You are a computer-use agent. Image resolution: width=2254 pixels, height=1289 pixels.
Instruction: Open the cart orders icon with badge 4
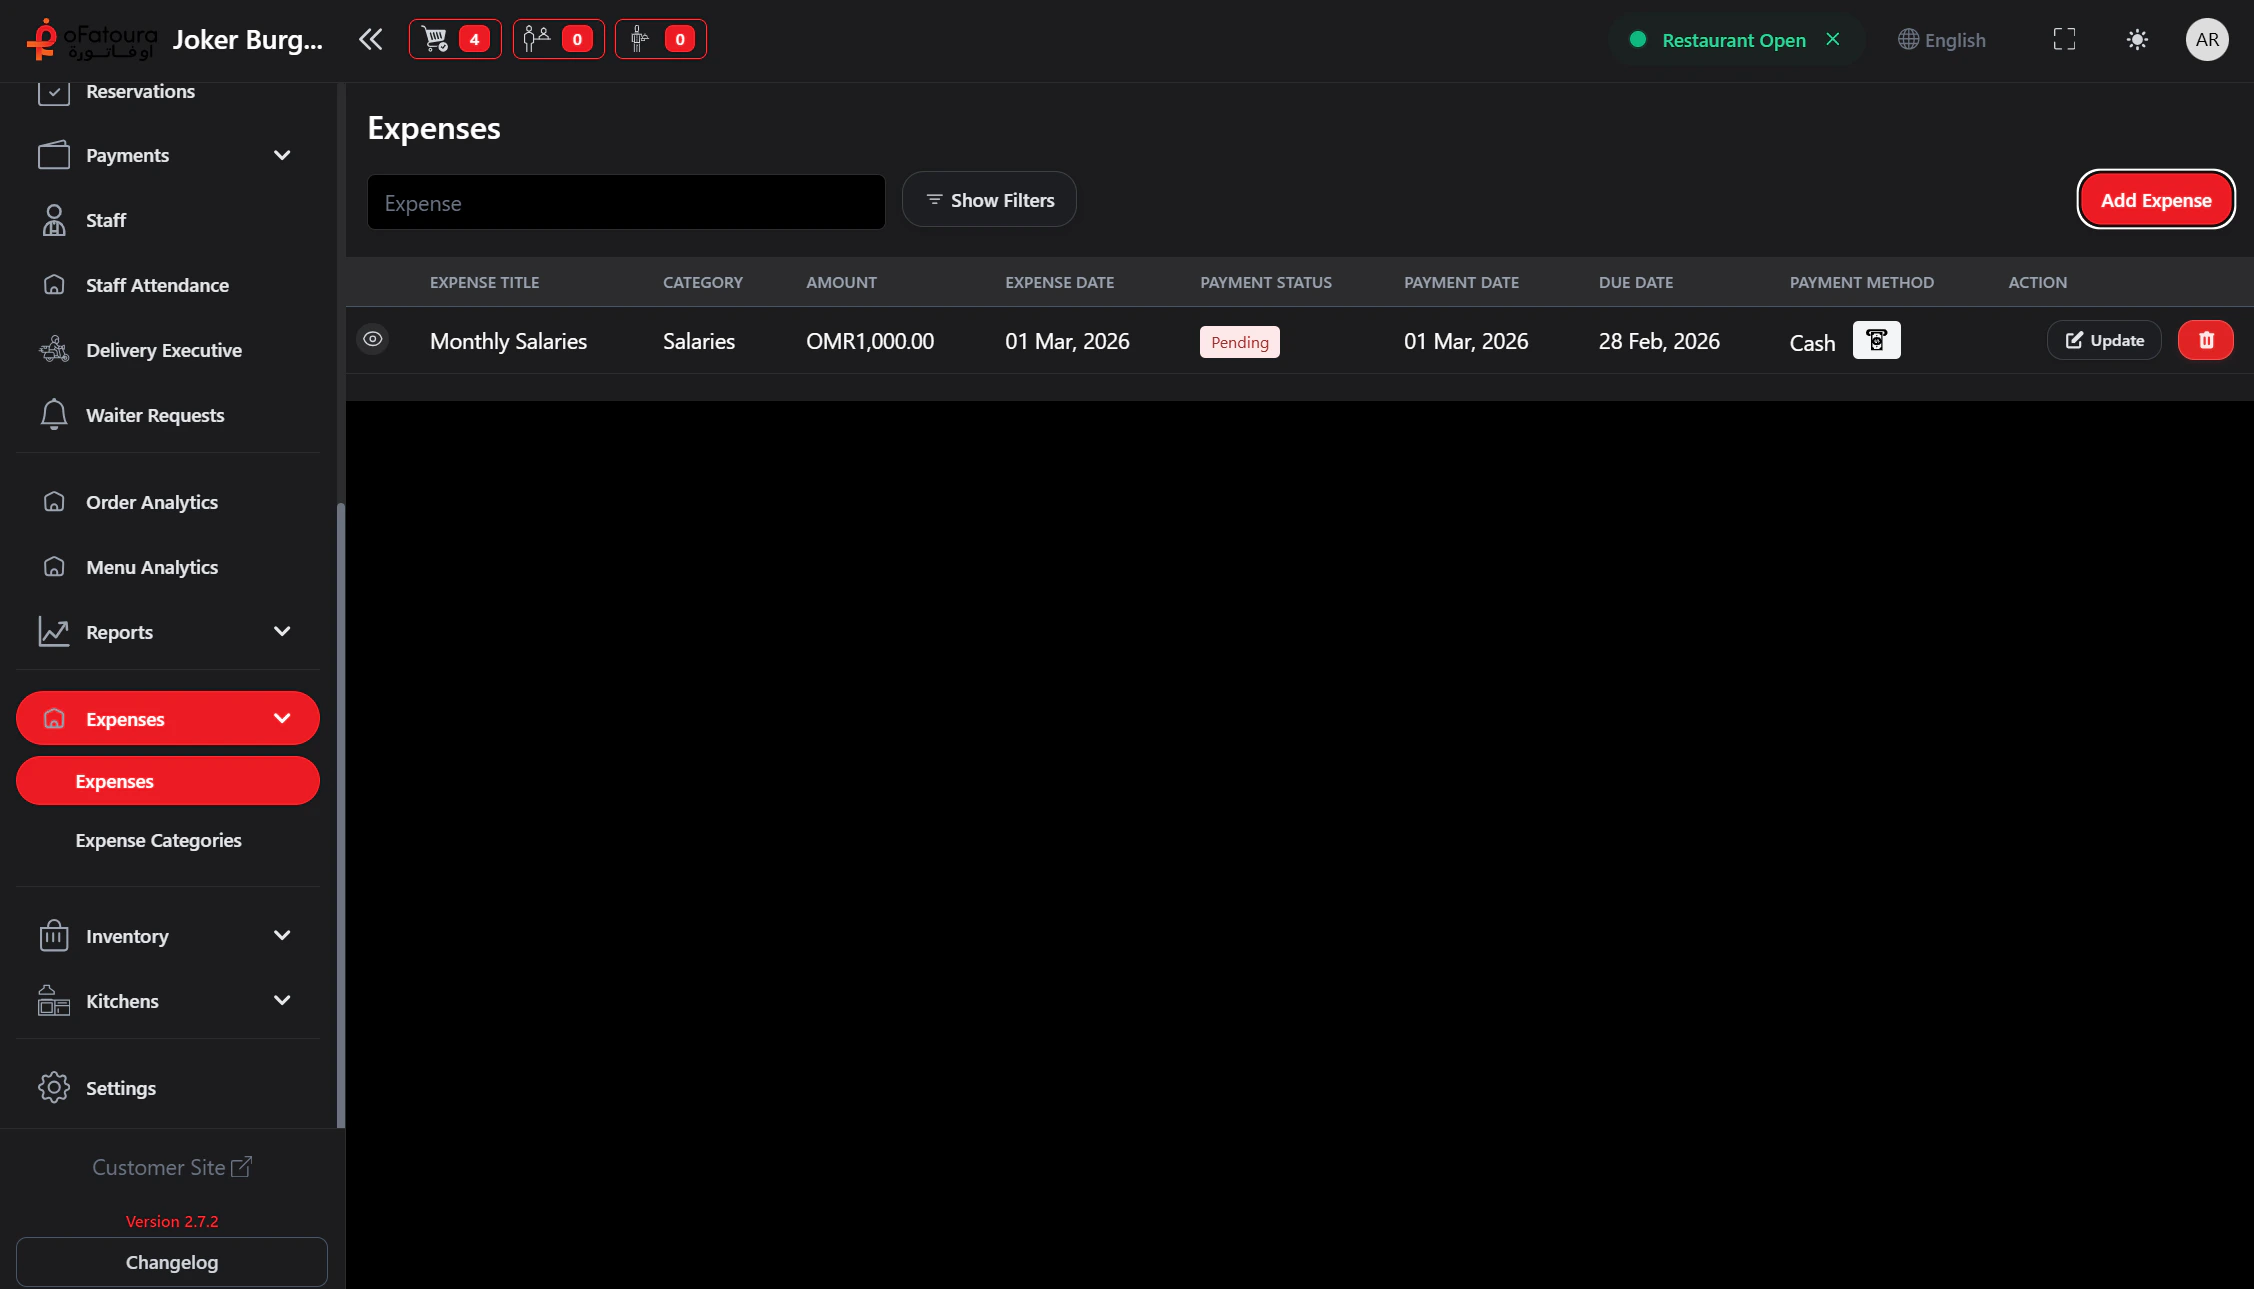click(454, 39)
